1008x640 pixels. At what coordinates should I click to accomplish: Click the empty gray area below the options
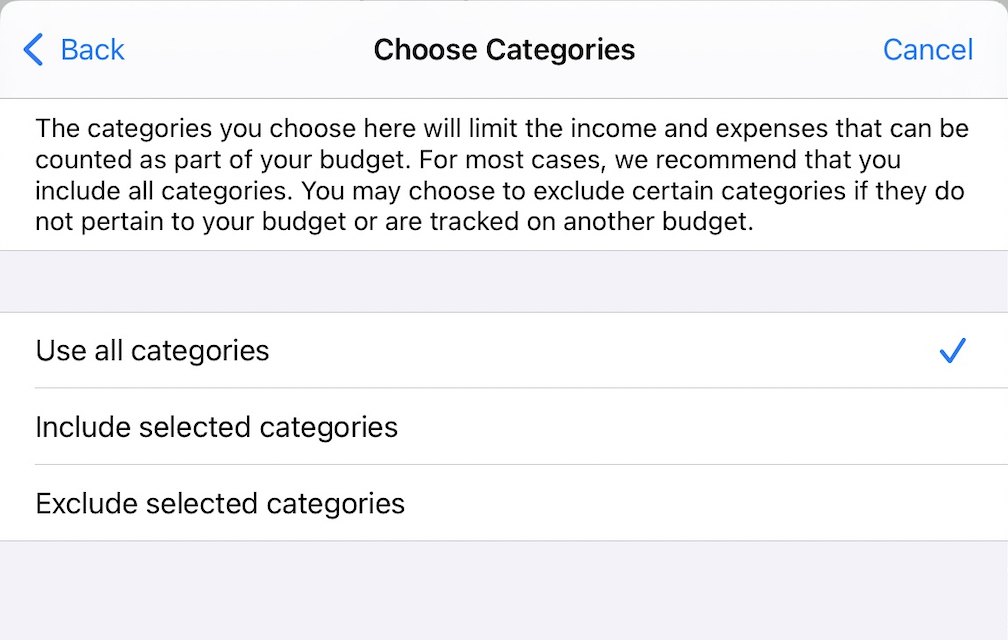tap(504, 590)
